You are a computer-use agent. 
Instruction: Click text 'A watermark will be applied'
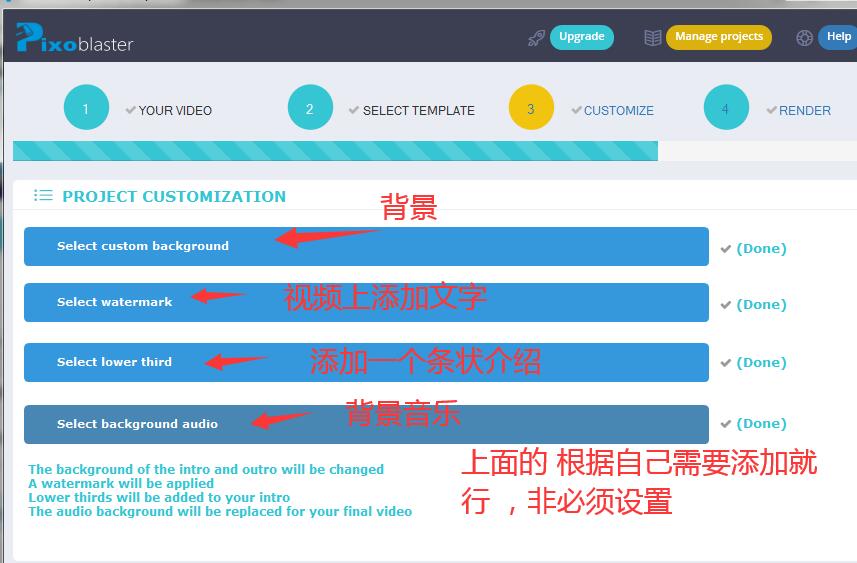click(x=121, y=483)
